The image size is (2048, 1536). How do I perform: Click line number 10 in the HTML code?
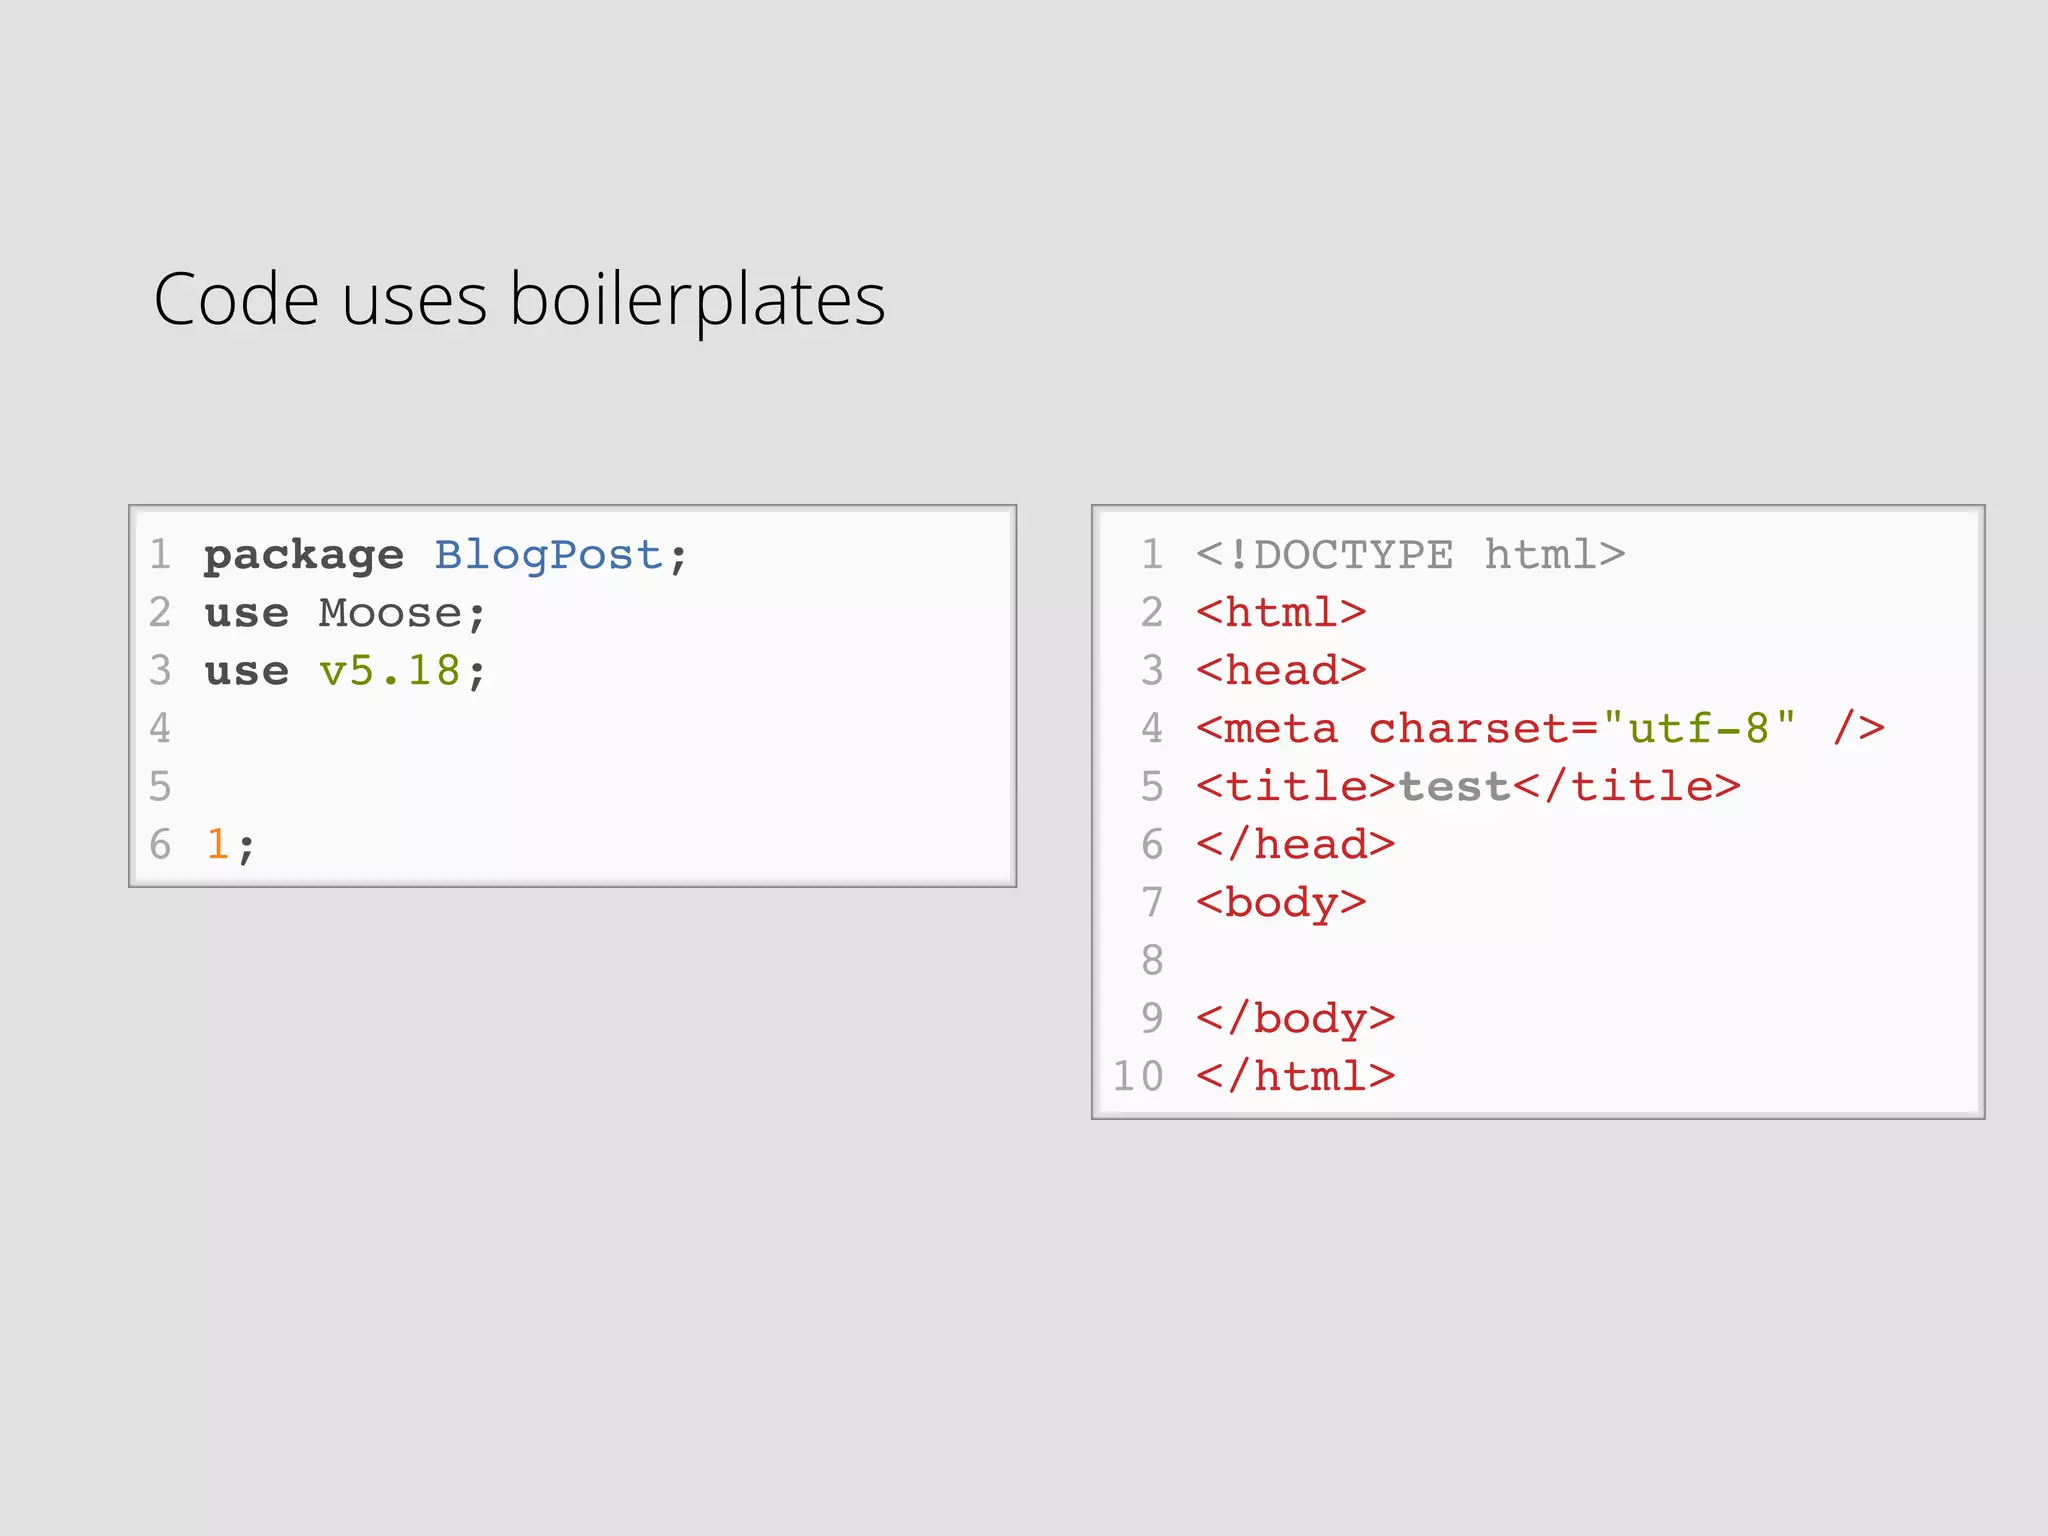(x=1138, y=1077)
